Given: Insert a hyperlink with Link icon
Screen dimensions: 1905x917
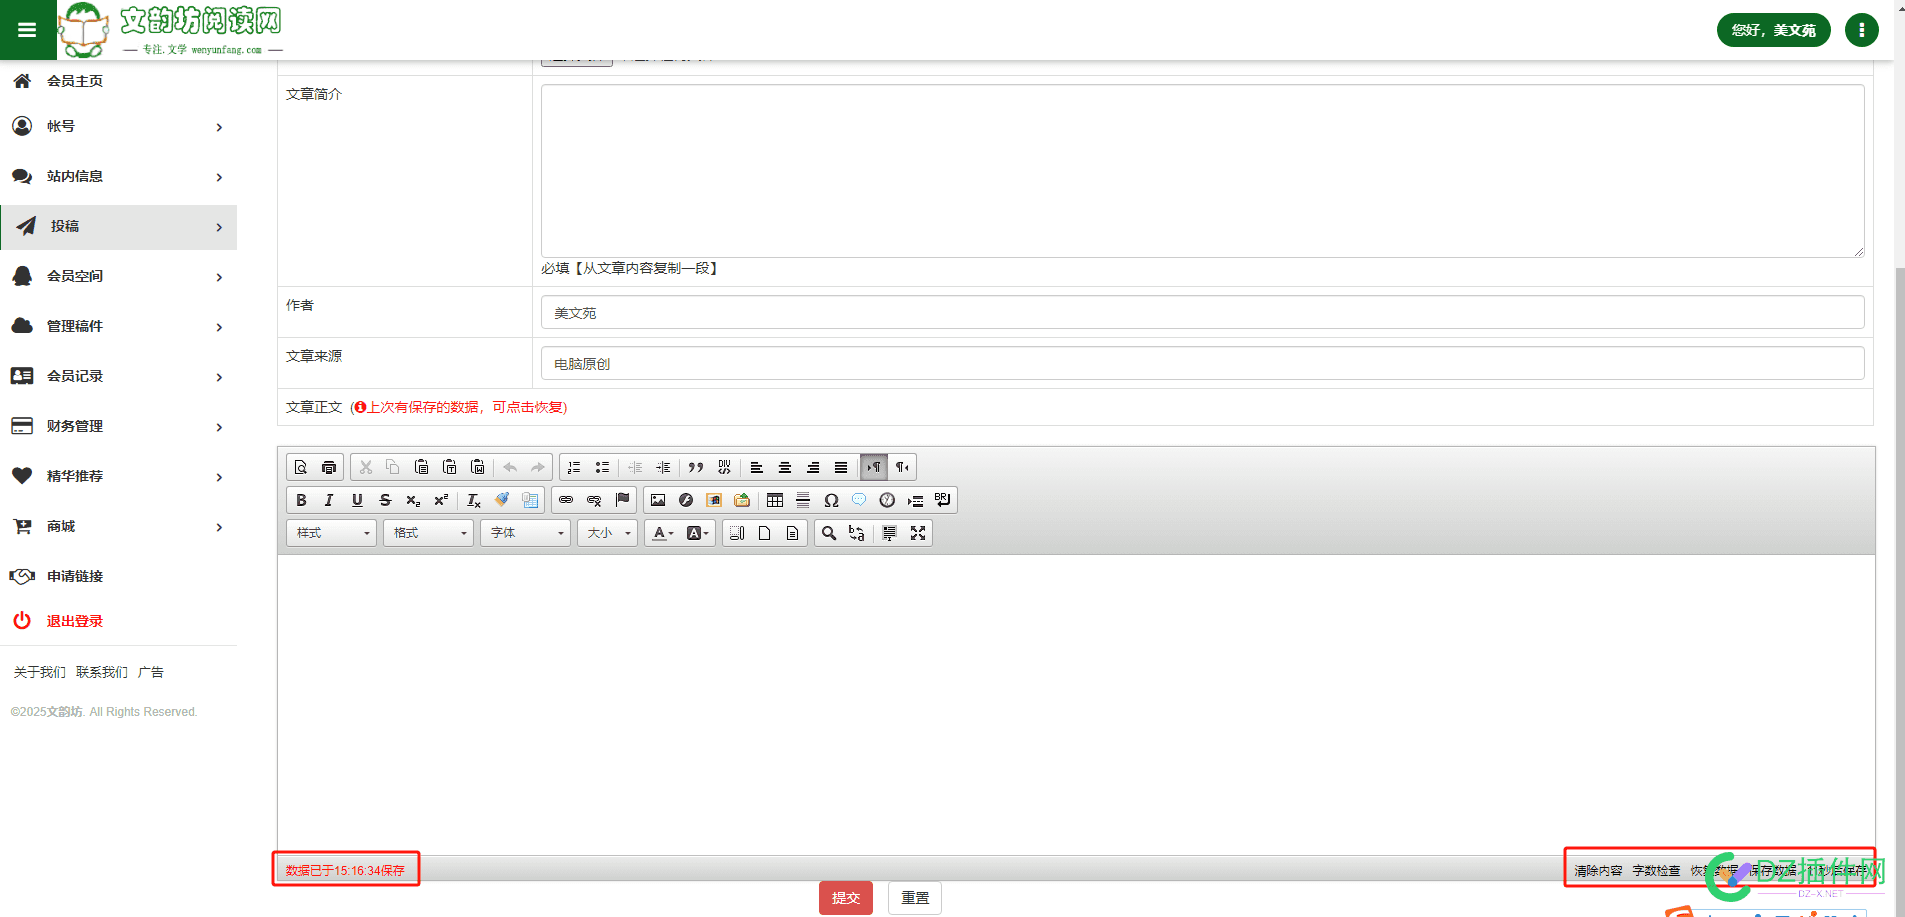Looking at the screenshot, I should (x=566, y=500).
